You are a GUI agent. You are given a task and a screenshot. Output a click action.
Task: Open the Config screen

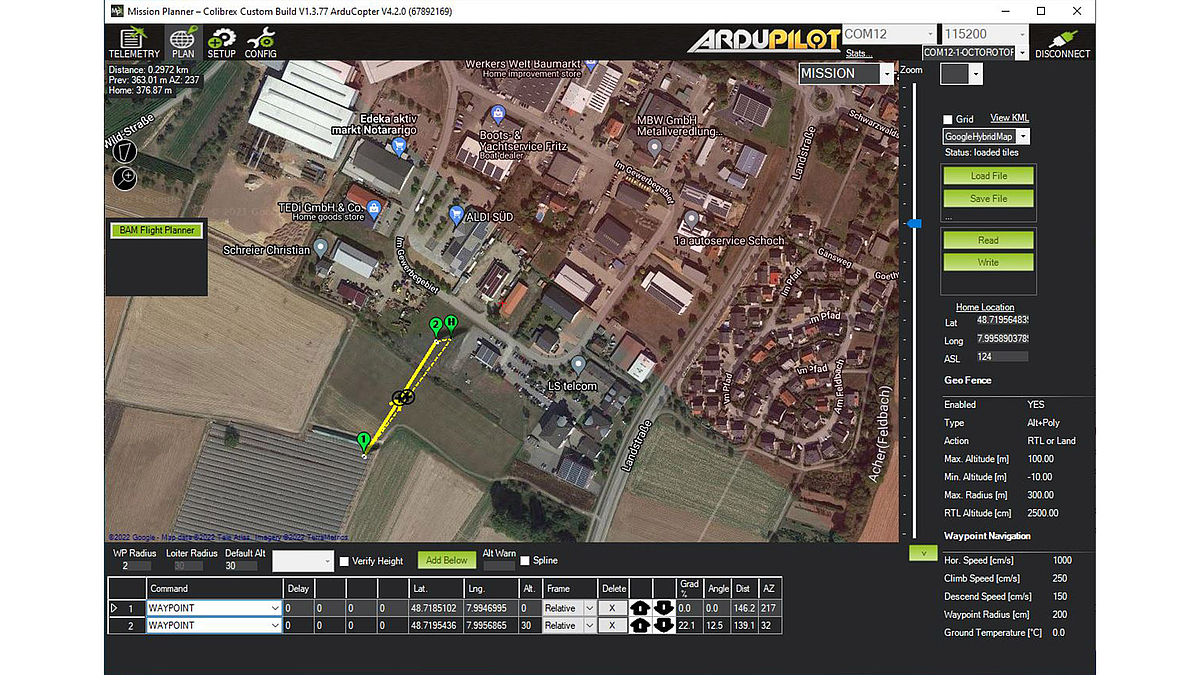tap(261, 42)
